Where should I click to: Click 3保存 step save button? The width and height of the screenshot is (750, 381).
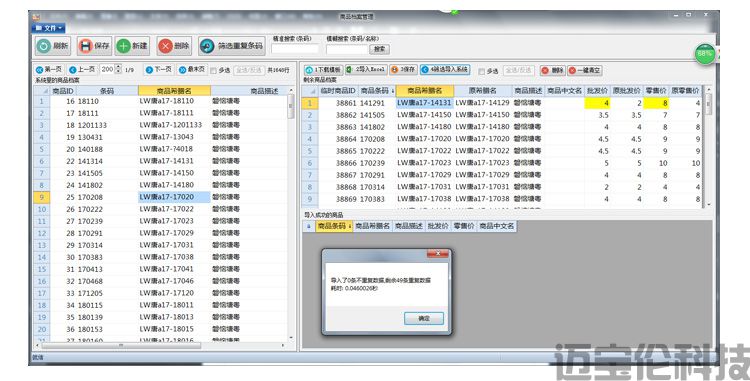coord(403,70)
